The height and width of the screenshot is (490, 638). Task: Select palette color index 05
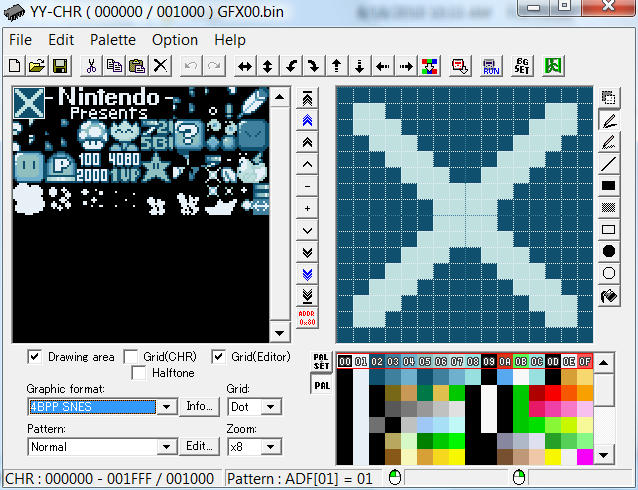click(x=425, y=361)
